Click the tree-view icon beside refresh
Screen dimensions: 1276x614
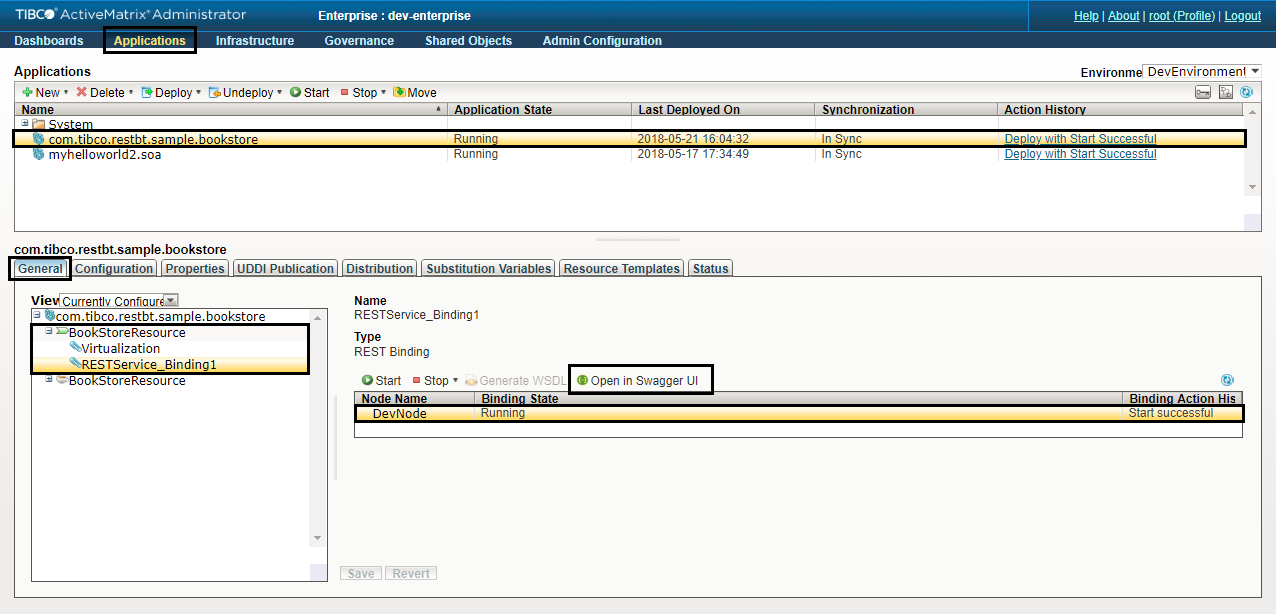point(1225,92)
